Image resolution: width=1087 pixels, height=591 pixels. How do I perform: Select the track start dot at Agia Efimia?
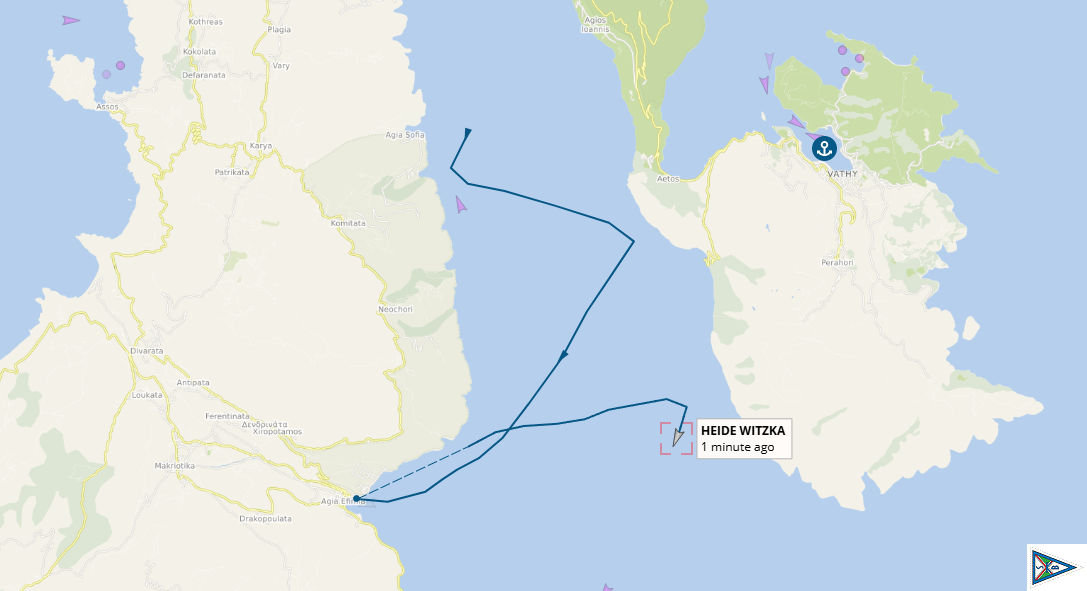point(356,498)
